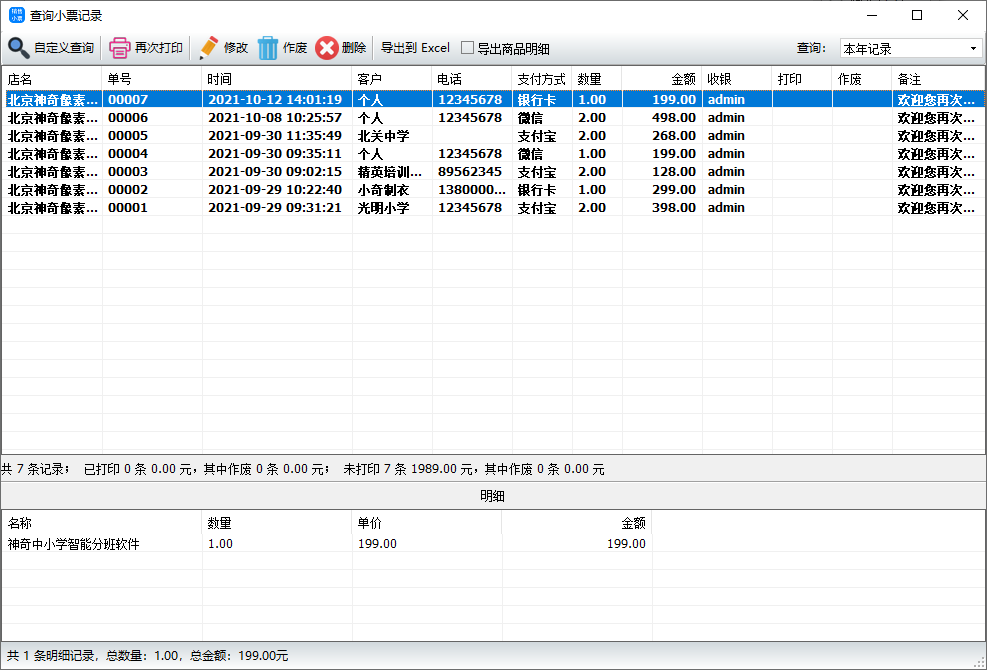Image resolution: width=987 pixels, height=670 pixels.
Task: Click the app icon in title bar
Action: tap(15, 15)
